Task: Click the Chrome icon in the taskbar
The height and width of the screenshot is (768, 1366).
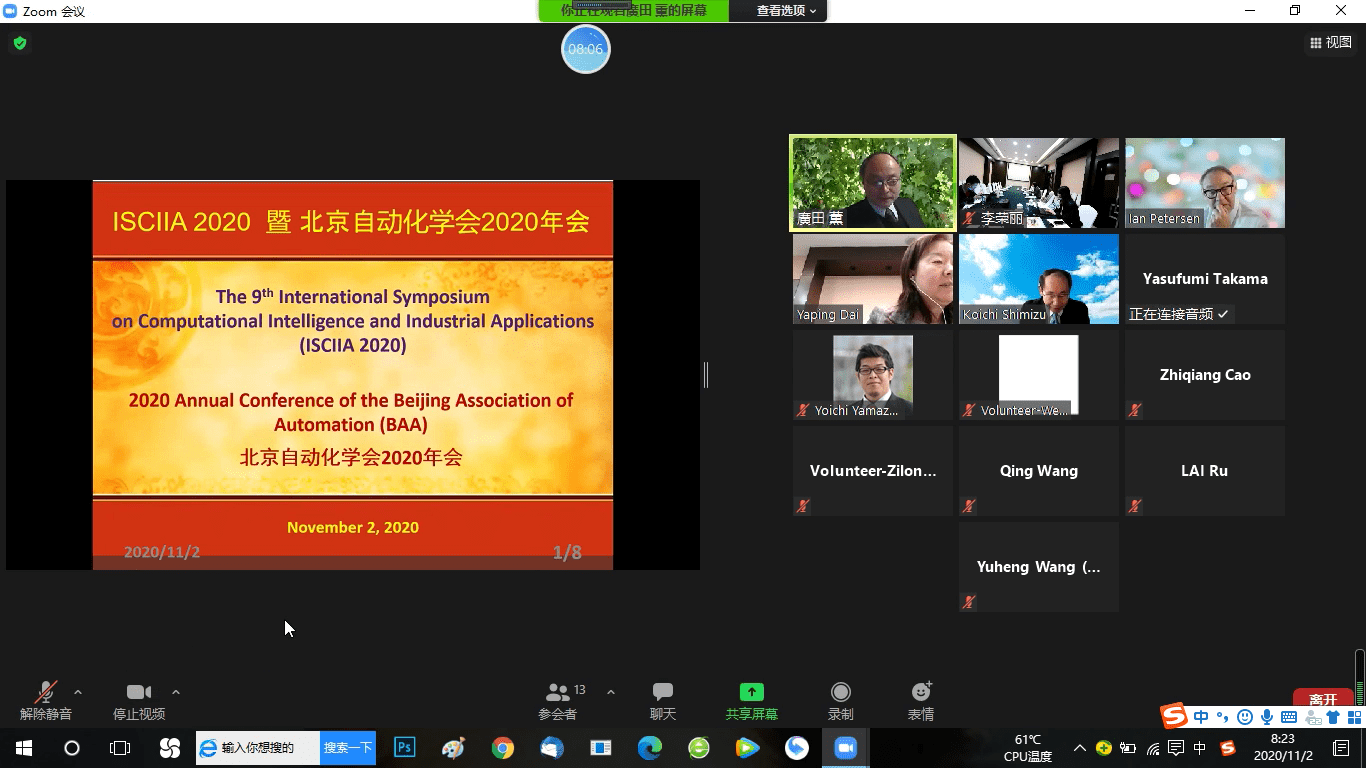Action: click(502, 748)
